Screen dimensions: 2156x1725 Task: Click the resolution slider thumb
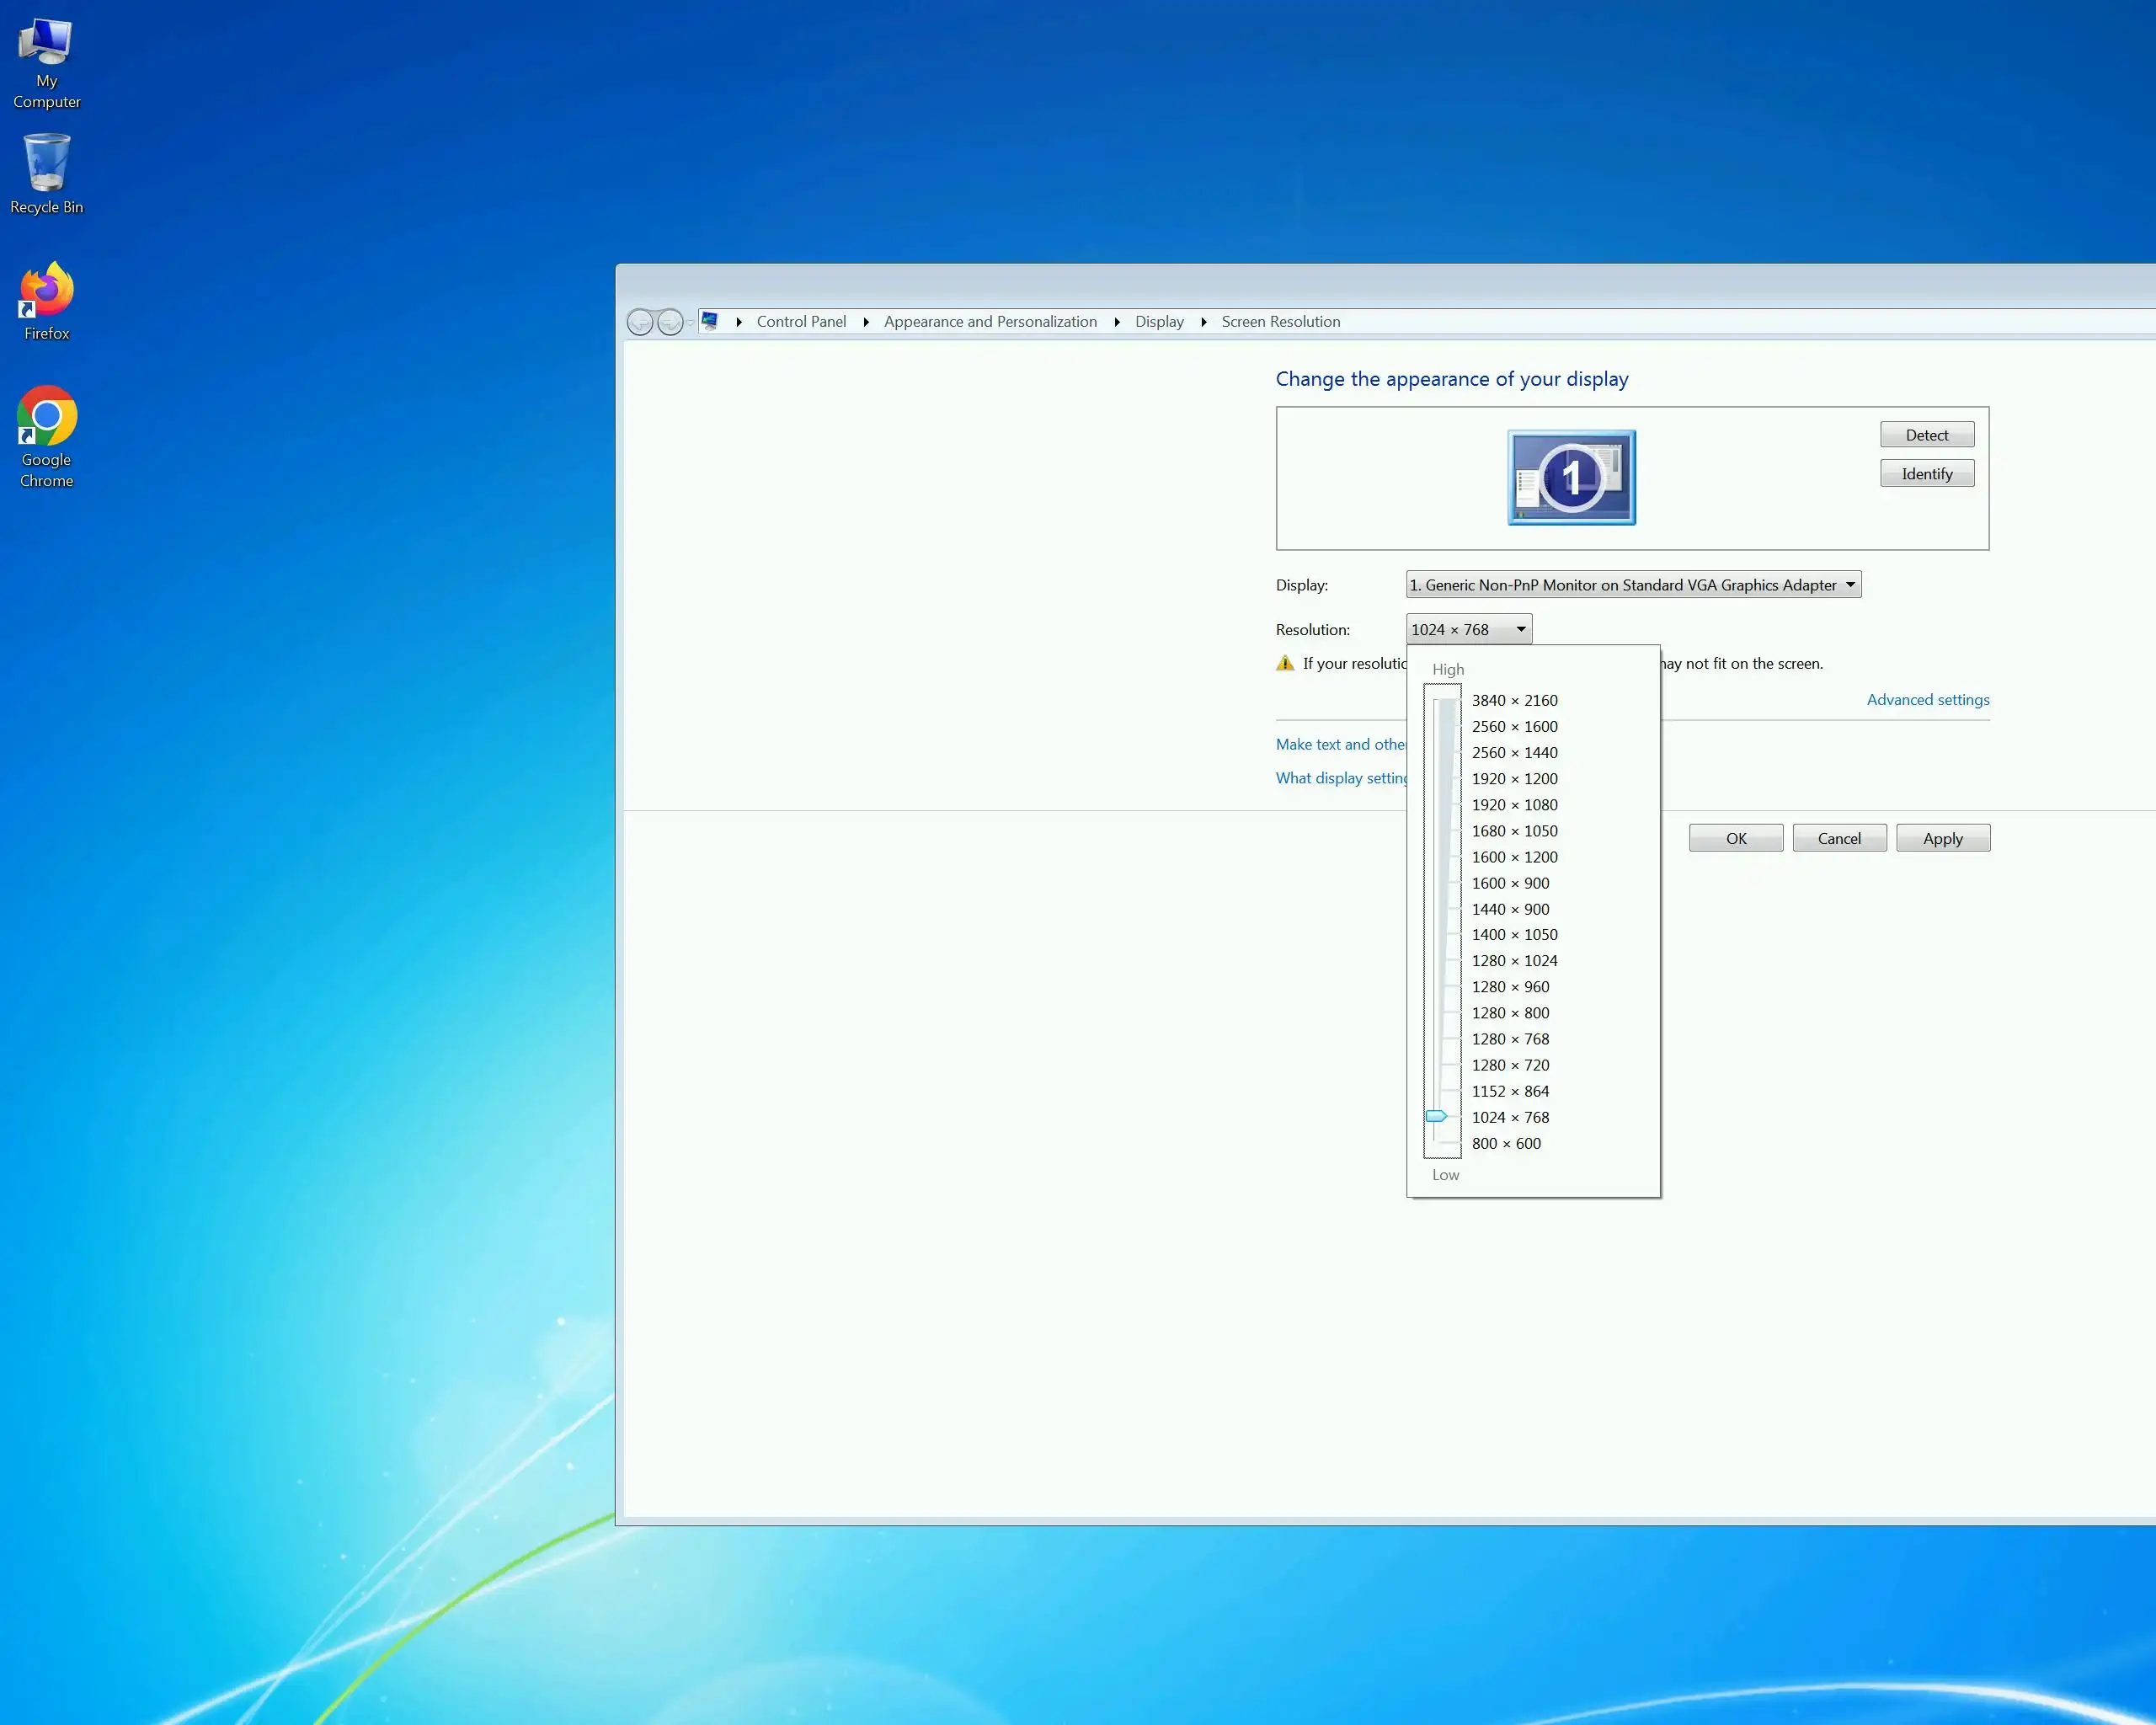pos(1436,1116)
